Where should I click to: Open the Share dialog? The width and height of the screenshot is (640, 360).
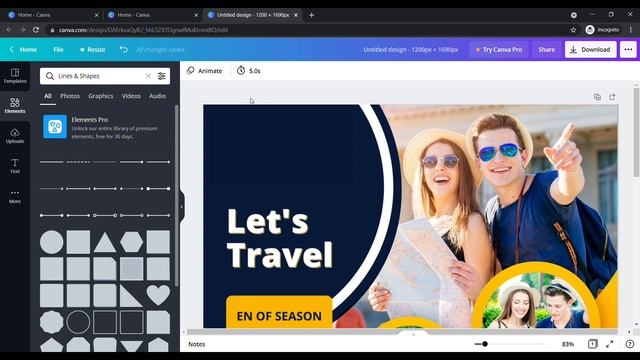pyautogui.click(x=546, y=49)
